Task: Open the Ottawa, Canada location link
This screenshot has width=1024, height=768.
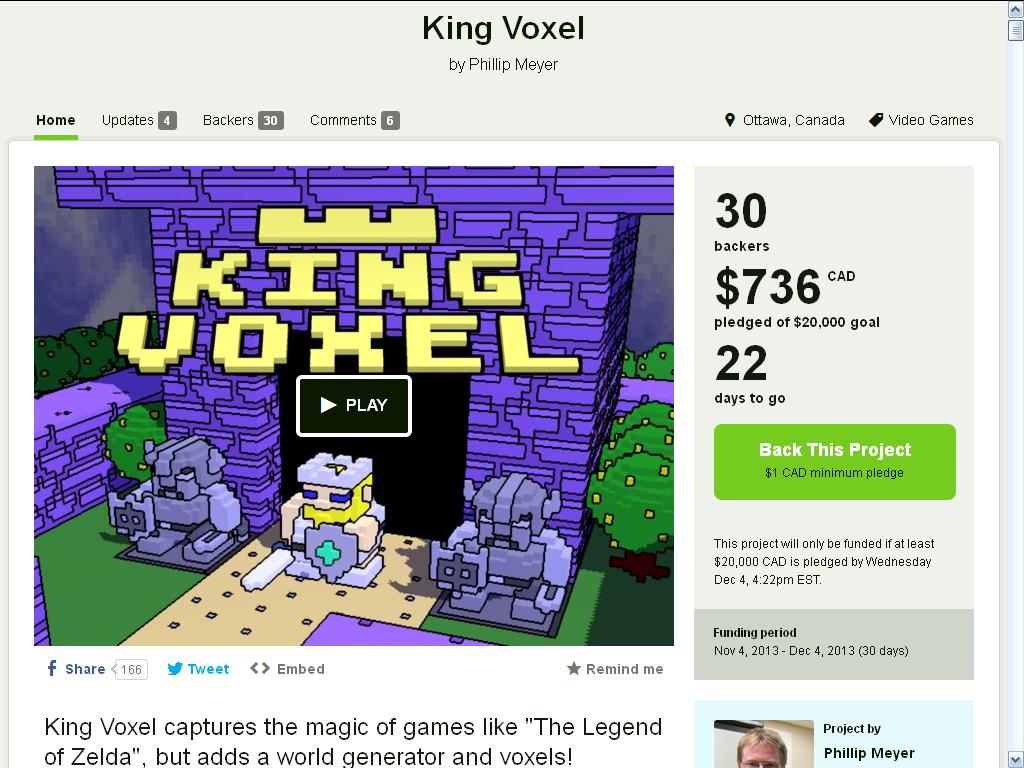Action: (x=793, y=120)
